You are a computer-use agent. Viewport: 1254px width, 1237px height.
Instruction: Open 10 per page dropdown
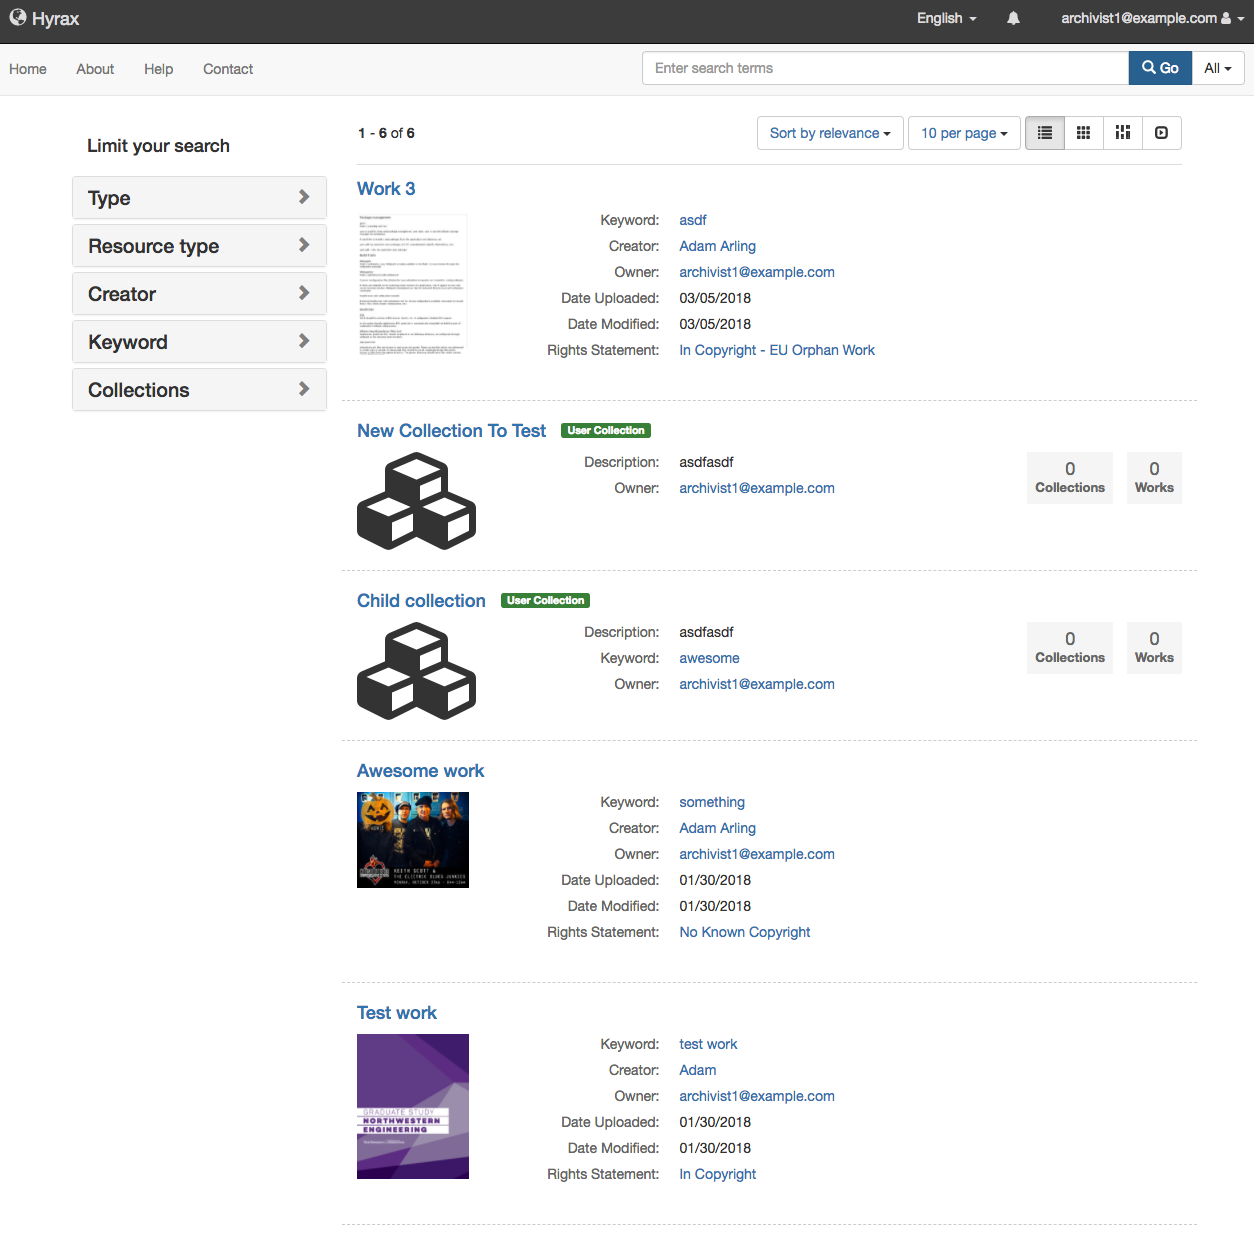click(964, 133)
